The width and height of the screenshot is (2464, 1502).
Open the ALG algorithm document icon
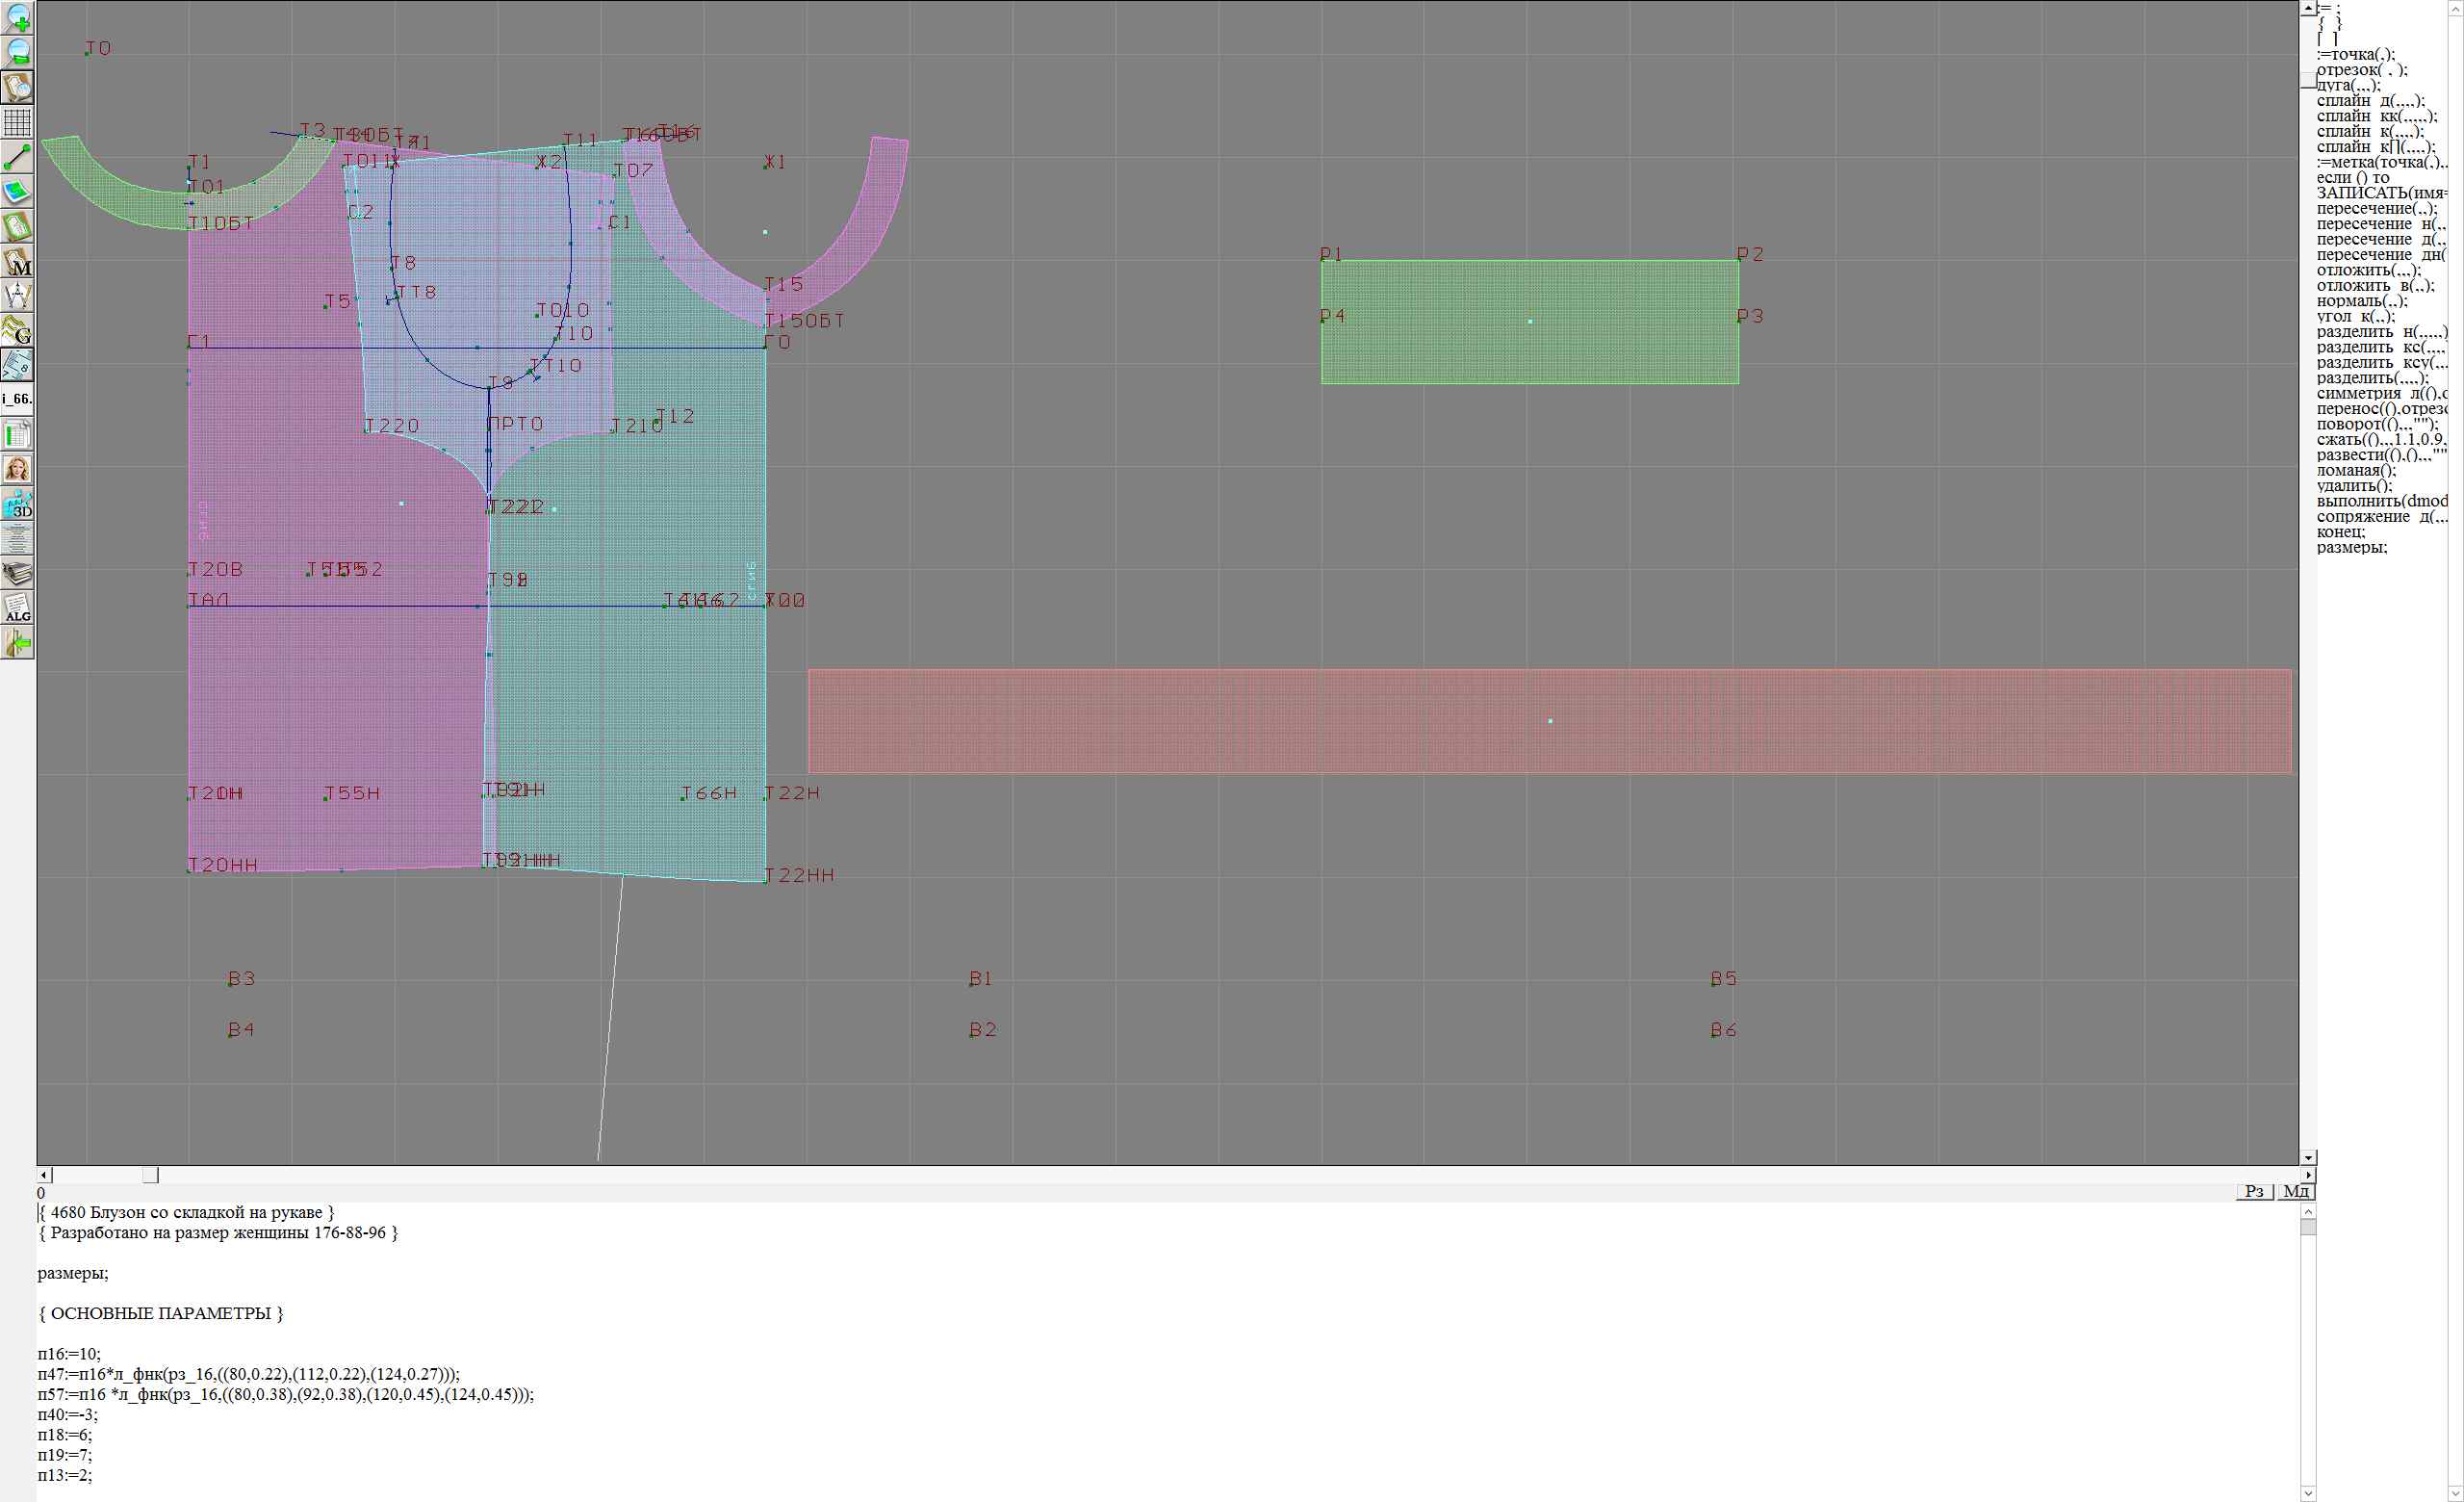pyautogui.click(x=18, y=608)
